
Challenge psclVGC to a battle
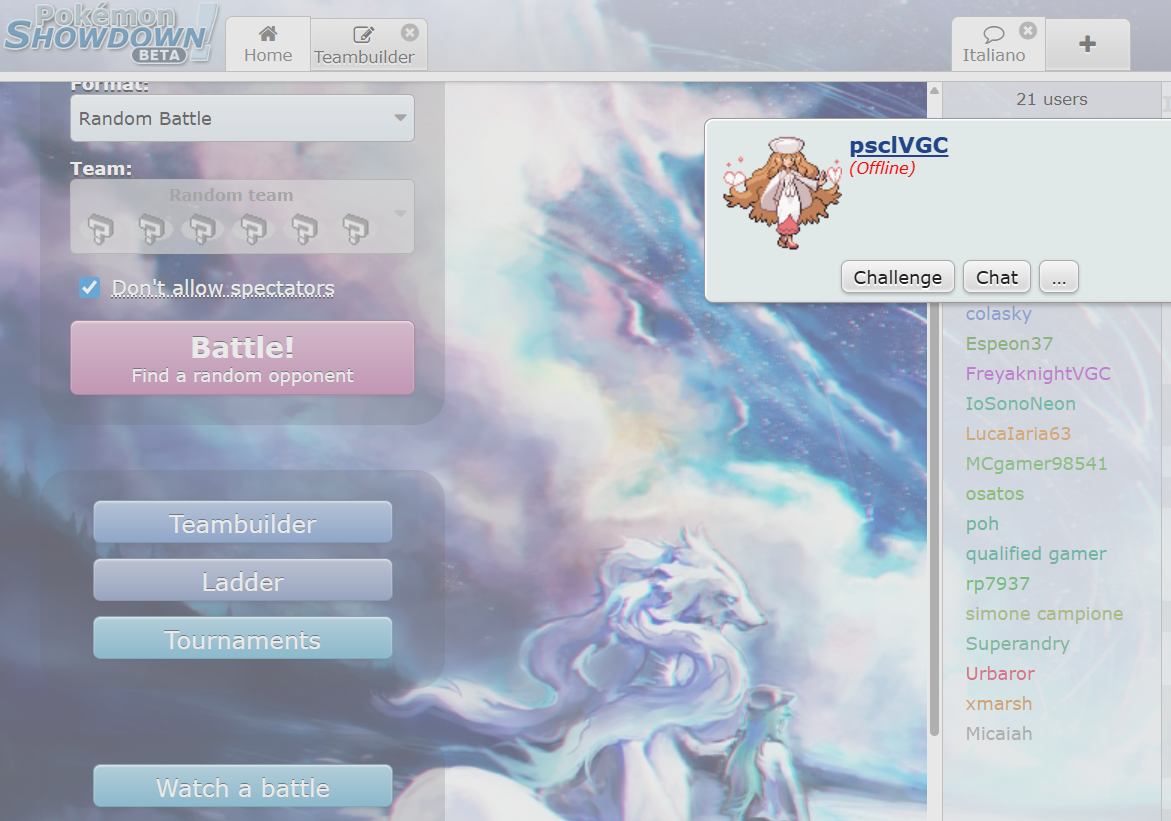point(898,277)
